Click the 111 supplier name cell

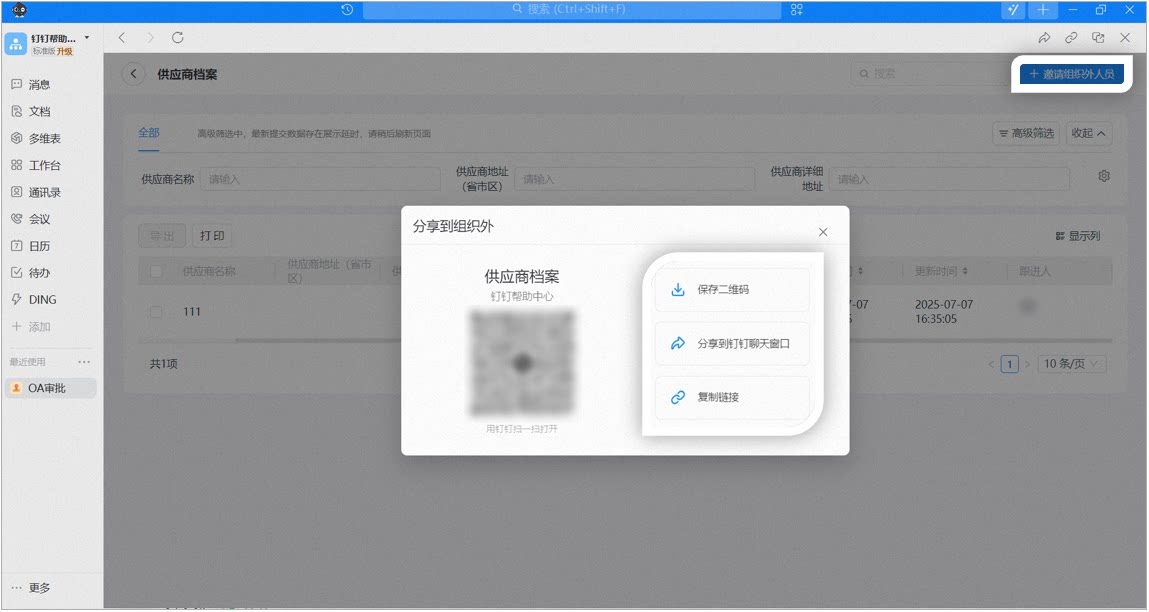coord(192,311)
